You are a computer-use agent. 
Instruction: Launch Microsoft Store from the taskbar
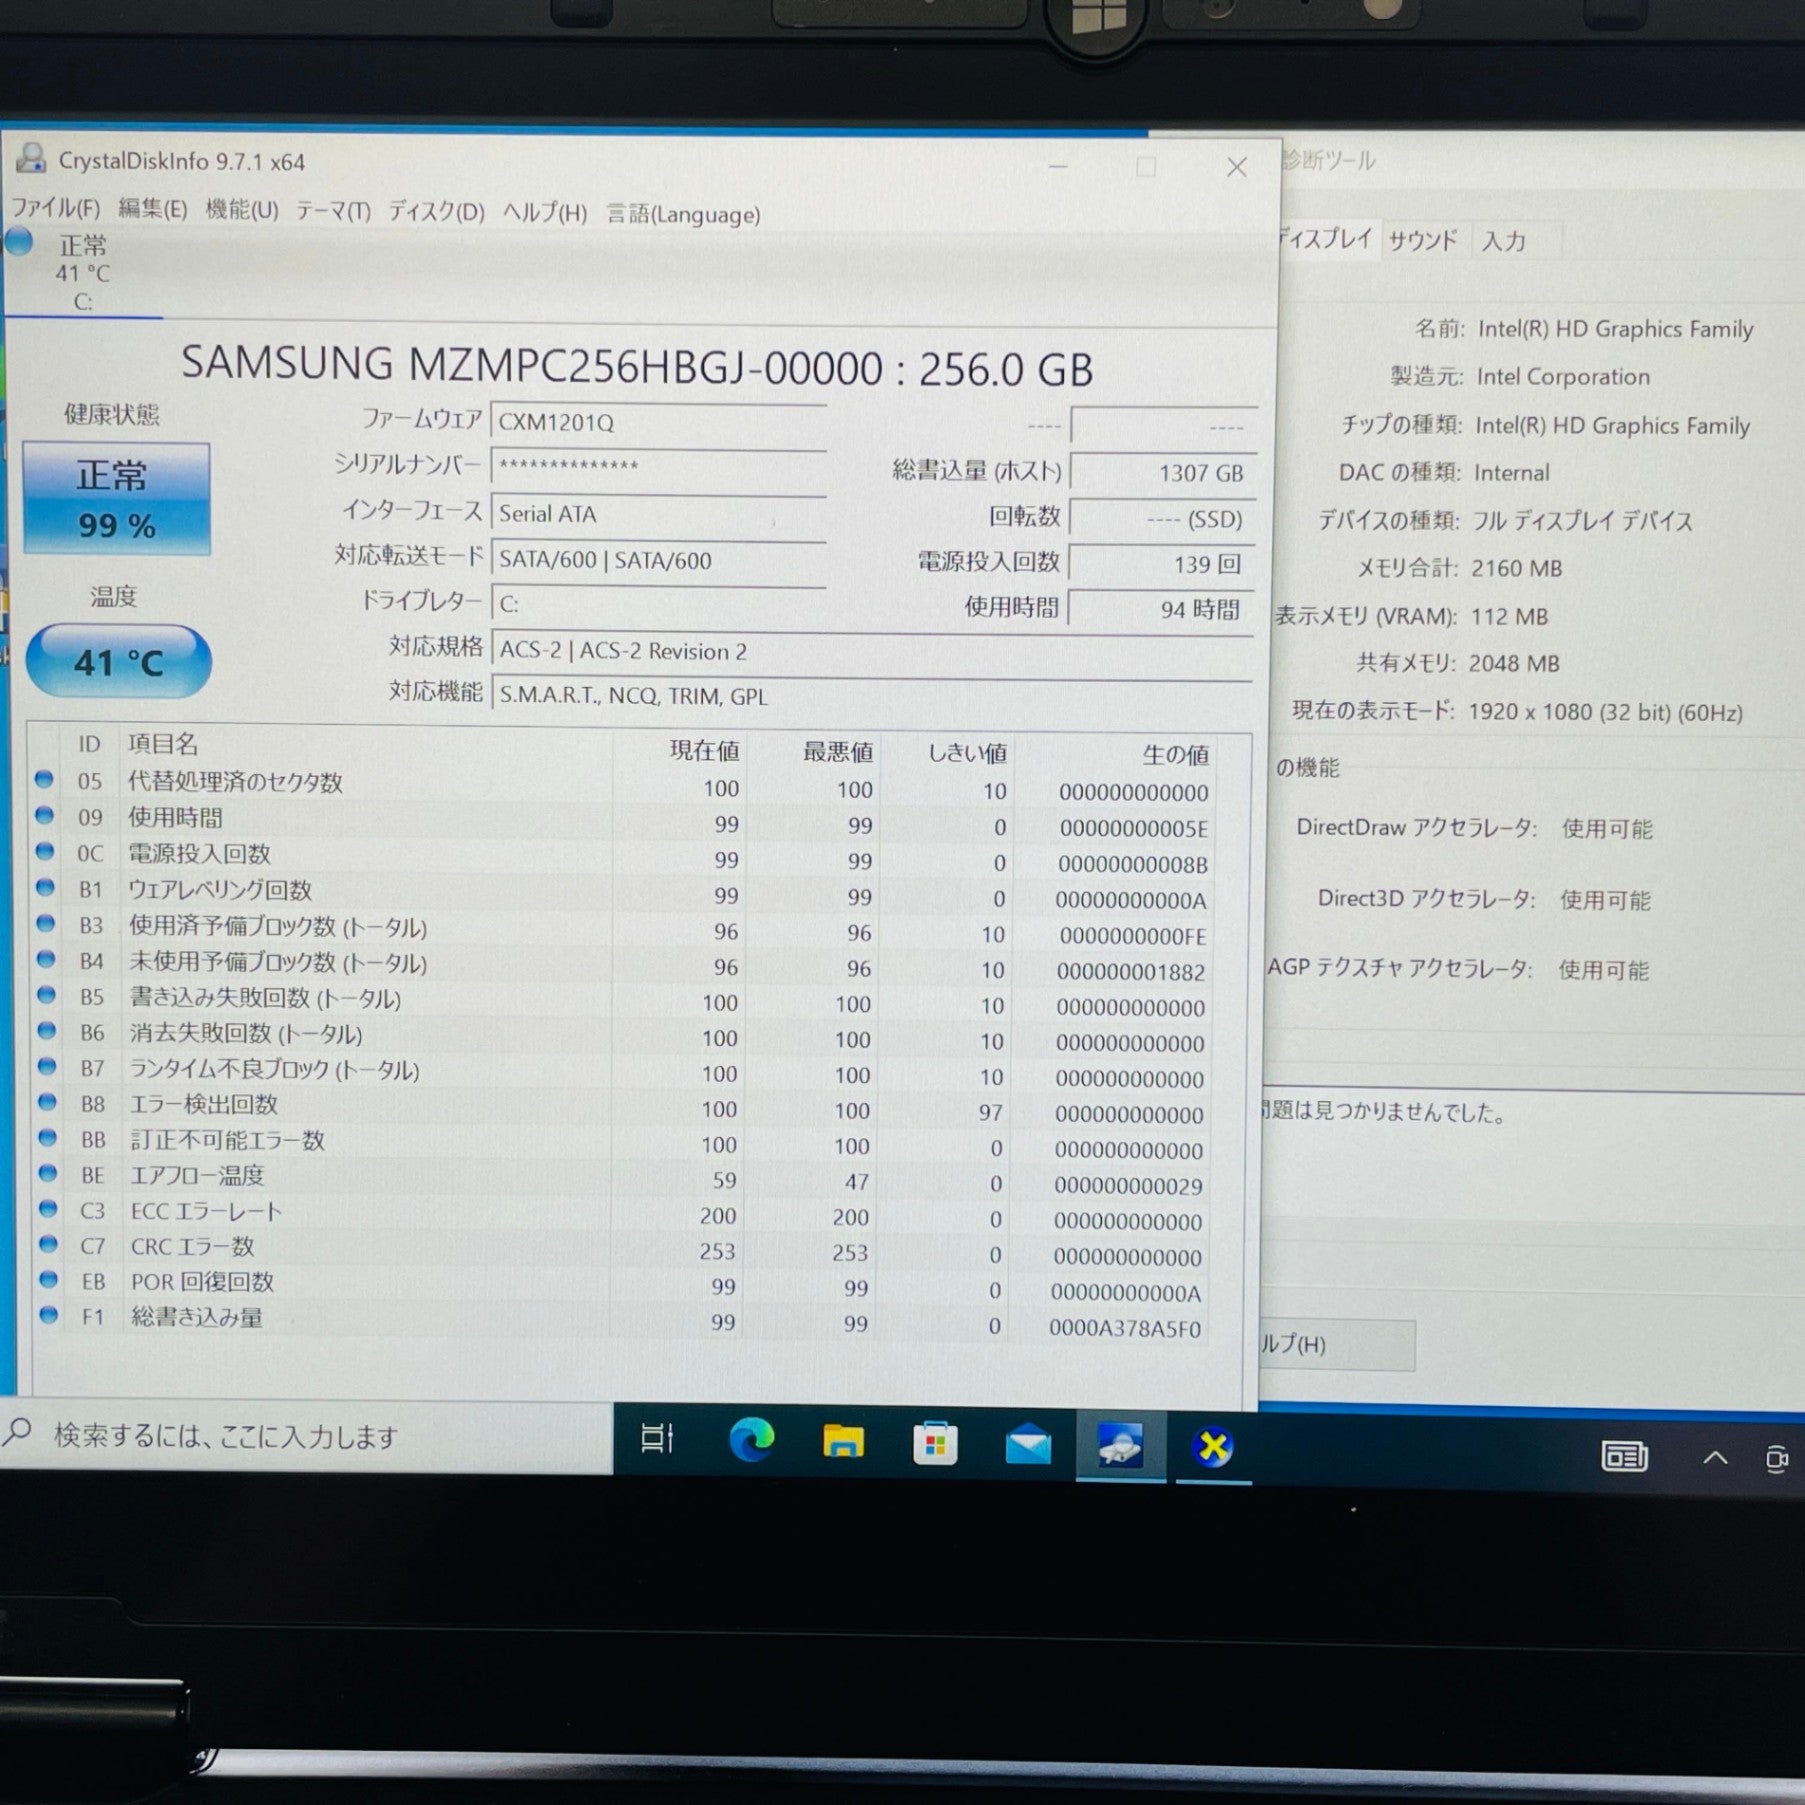pyautogui.click(x=935, y=1444)
